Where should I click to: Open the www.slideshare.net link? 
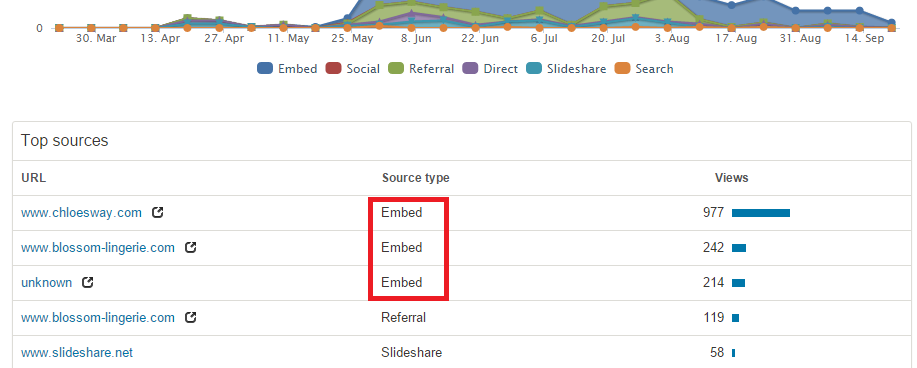(x=77, y=353)
